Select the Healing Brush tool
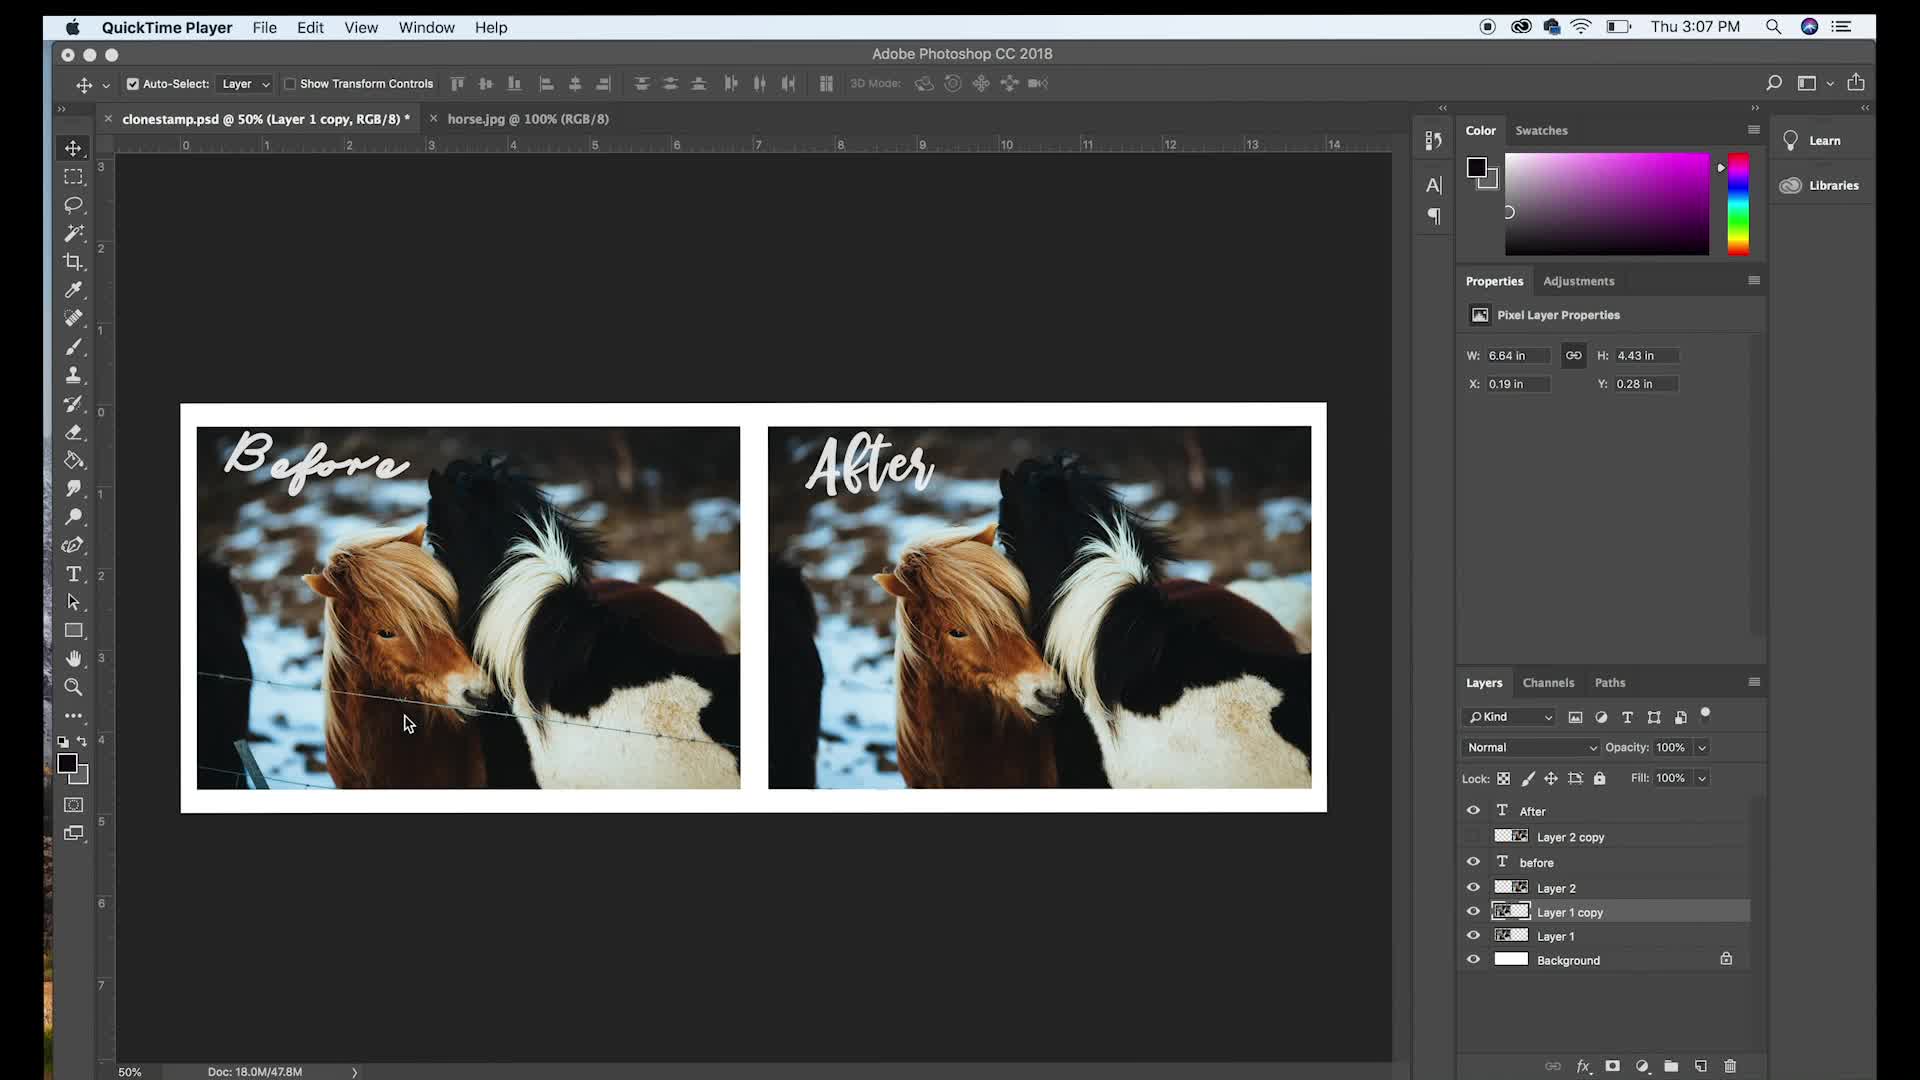 tap(73, 318)
